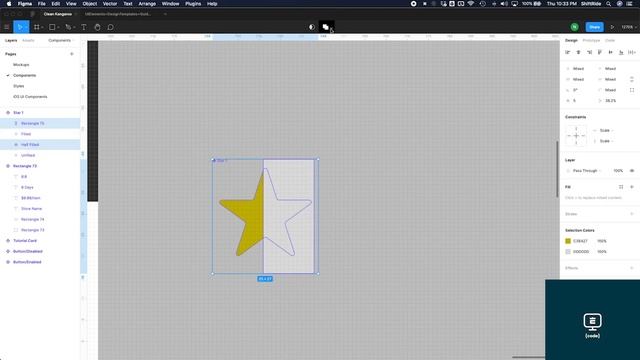The height and width of the screenshot is (360, 640).
Task: Align selection vertical centers
Action: click(610, 52)
